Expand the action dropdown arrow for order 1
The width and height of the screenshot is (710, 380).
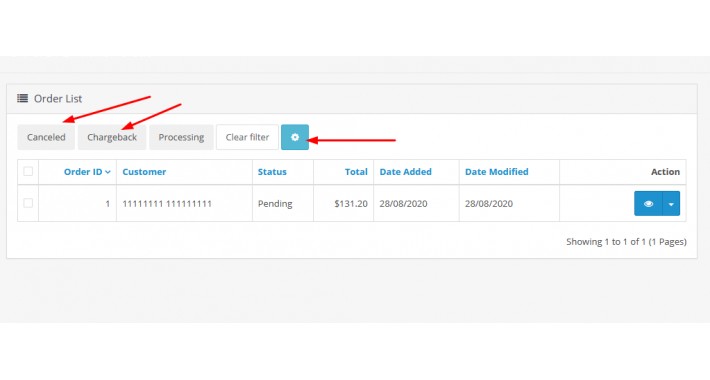pos(671,204)
